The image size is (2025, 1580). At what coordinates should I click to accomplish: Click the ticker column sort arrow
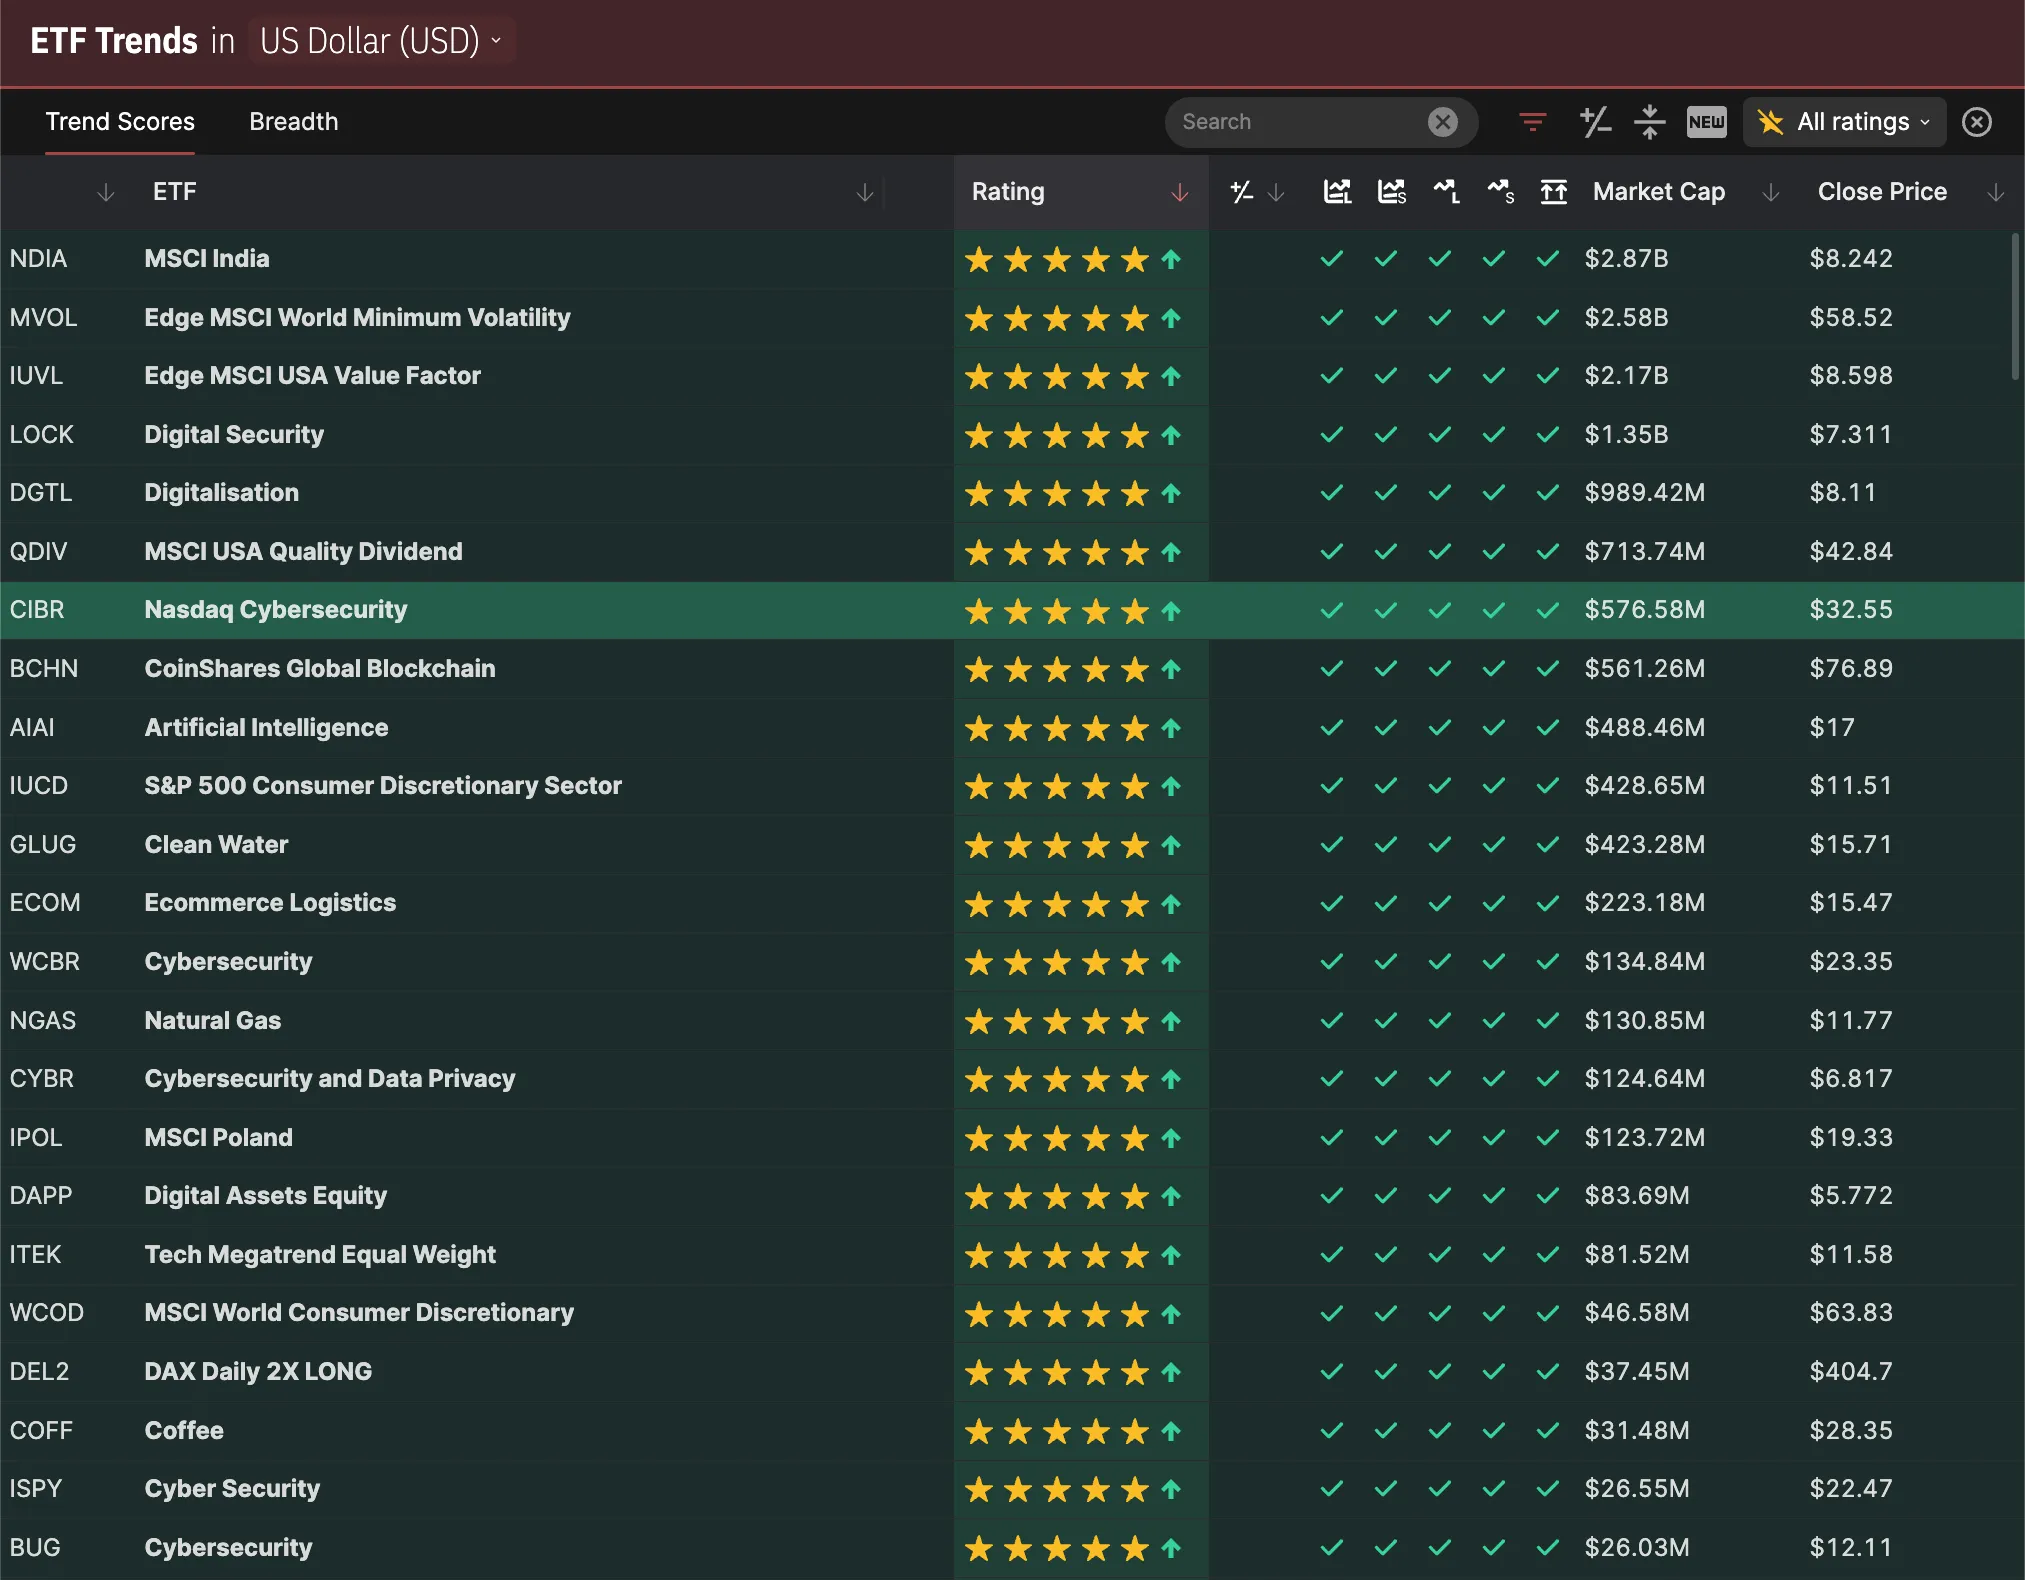[x=106, y=193]
